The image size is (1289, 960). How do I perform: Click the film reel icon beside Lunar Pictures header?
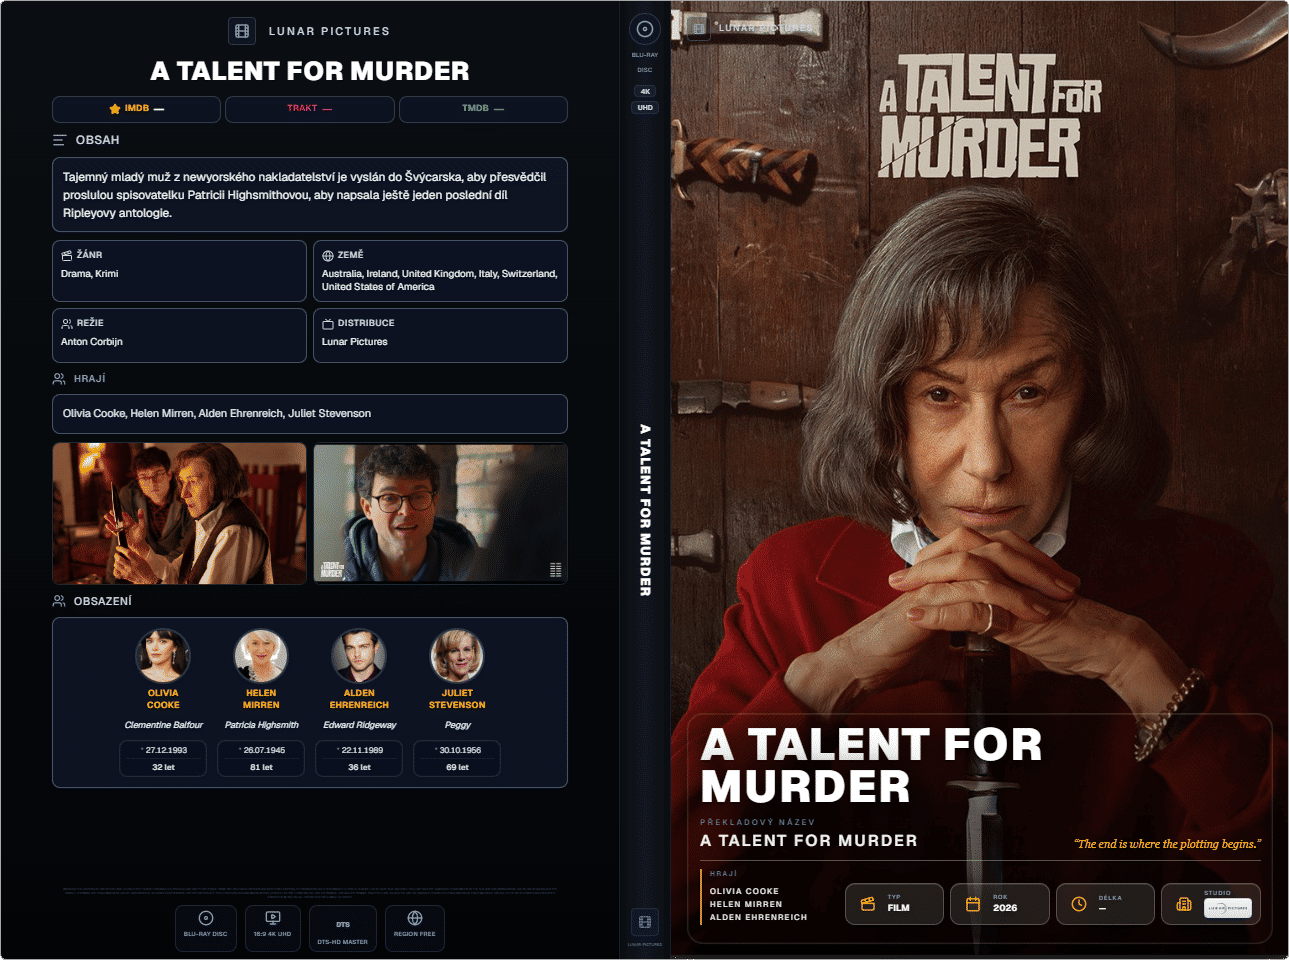(242, 31)
